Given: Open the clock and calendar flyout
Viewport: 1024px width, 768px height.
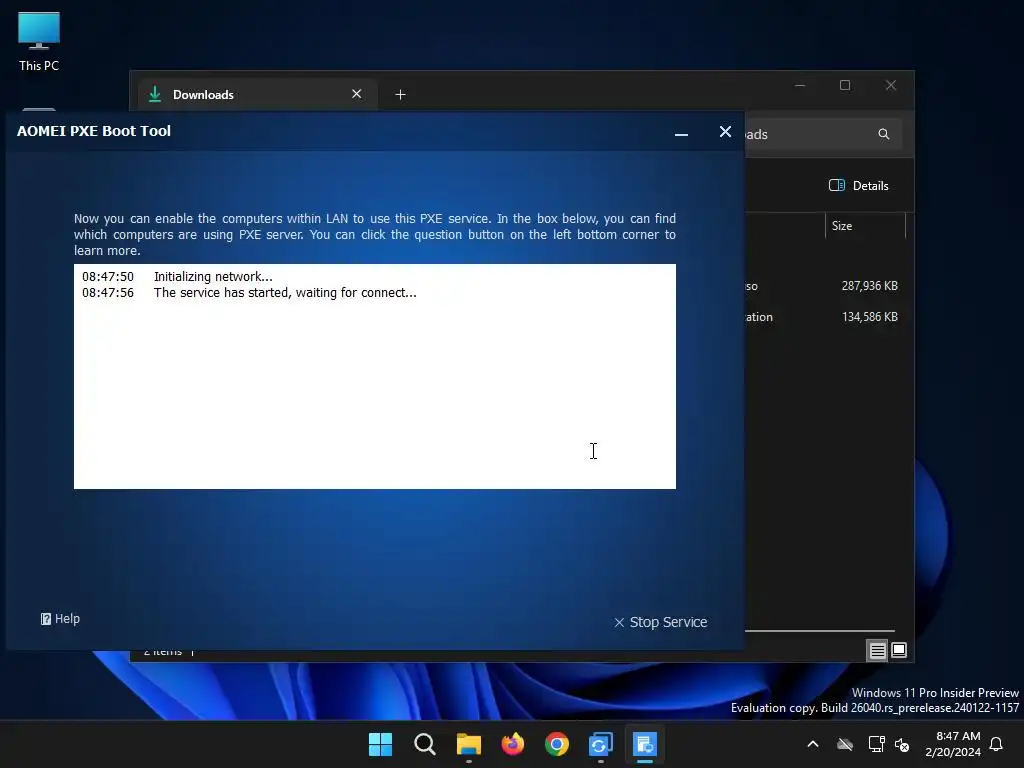Looking at the screenshot, I should pos(953,744).
